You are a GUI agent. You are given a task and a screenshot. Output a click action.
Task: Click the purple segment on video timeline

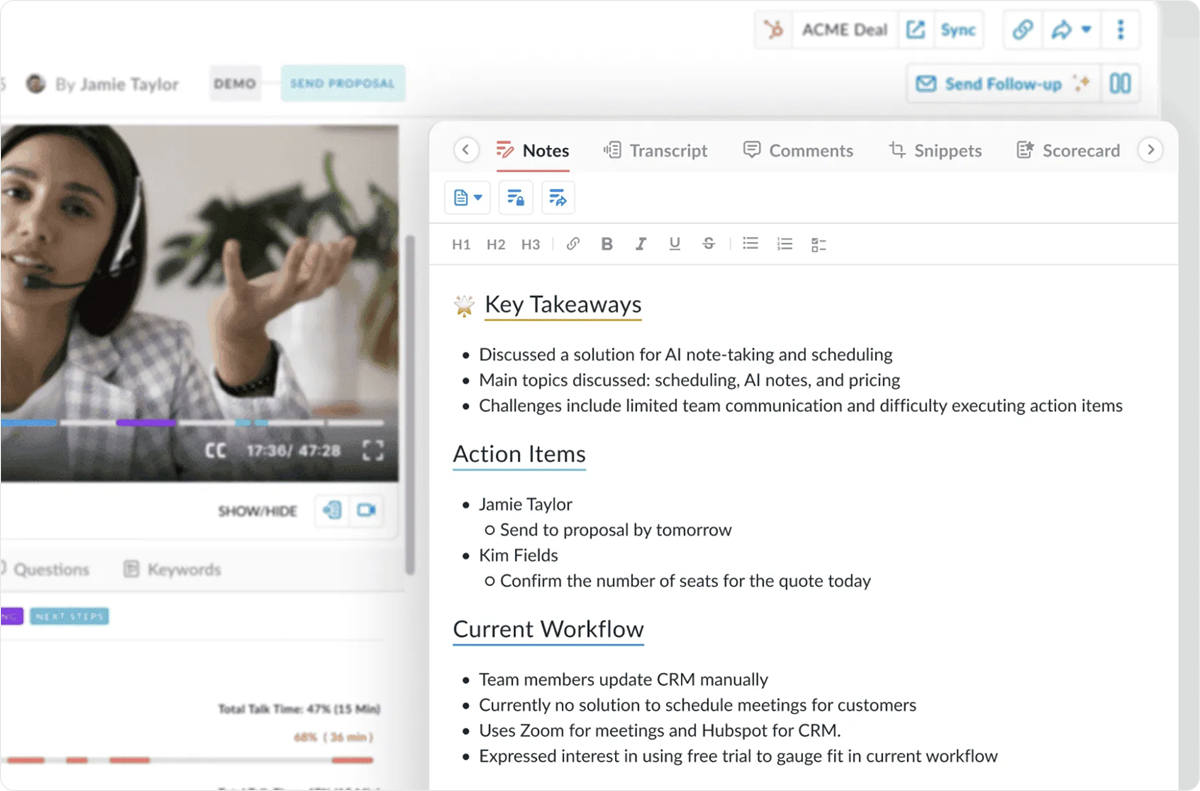pos(146,423)
